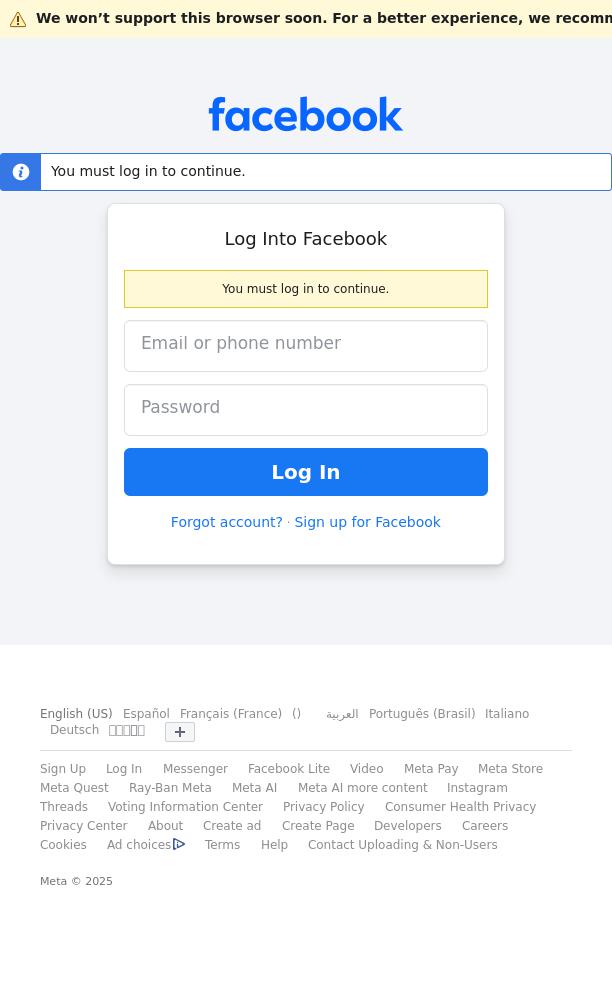Click the Facebook logo
This screenshot has width=612, height=1001.
305,115
